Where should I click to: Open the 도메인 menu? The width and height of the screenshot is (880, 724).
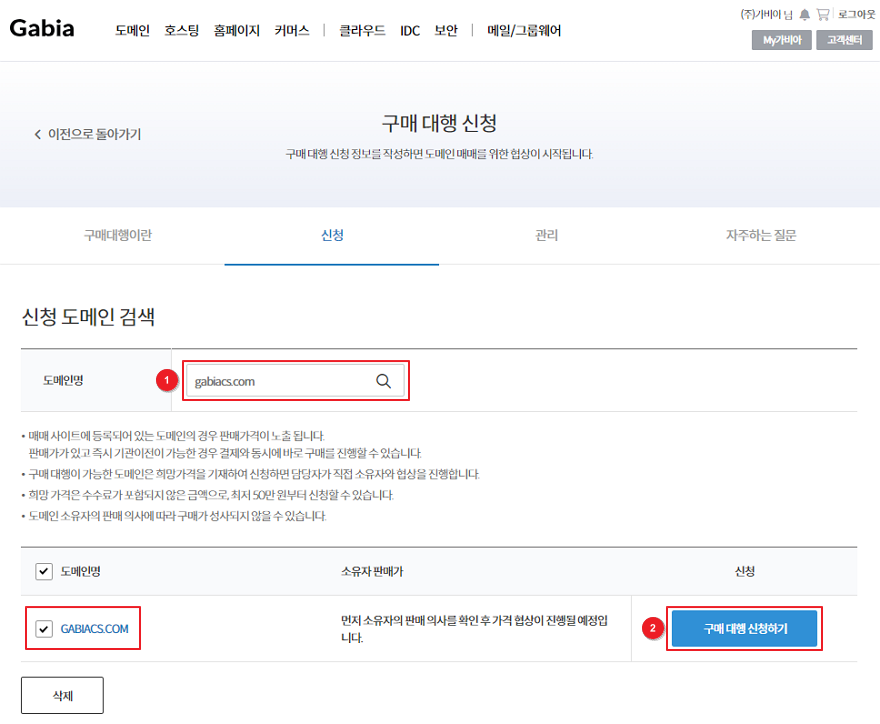tap(132, 31)
